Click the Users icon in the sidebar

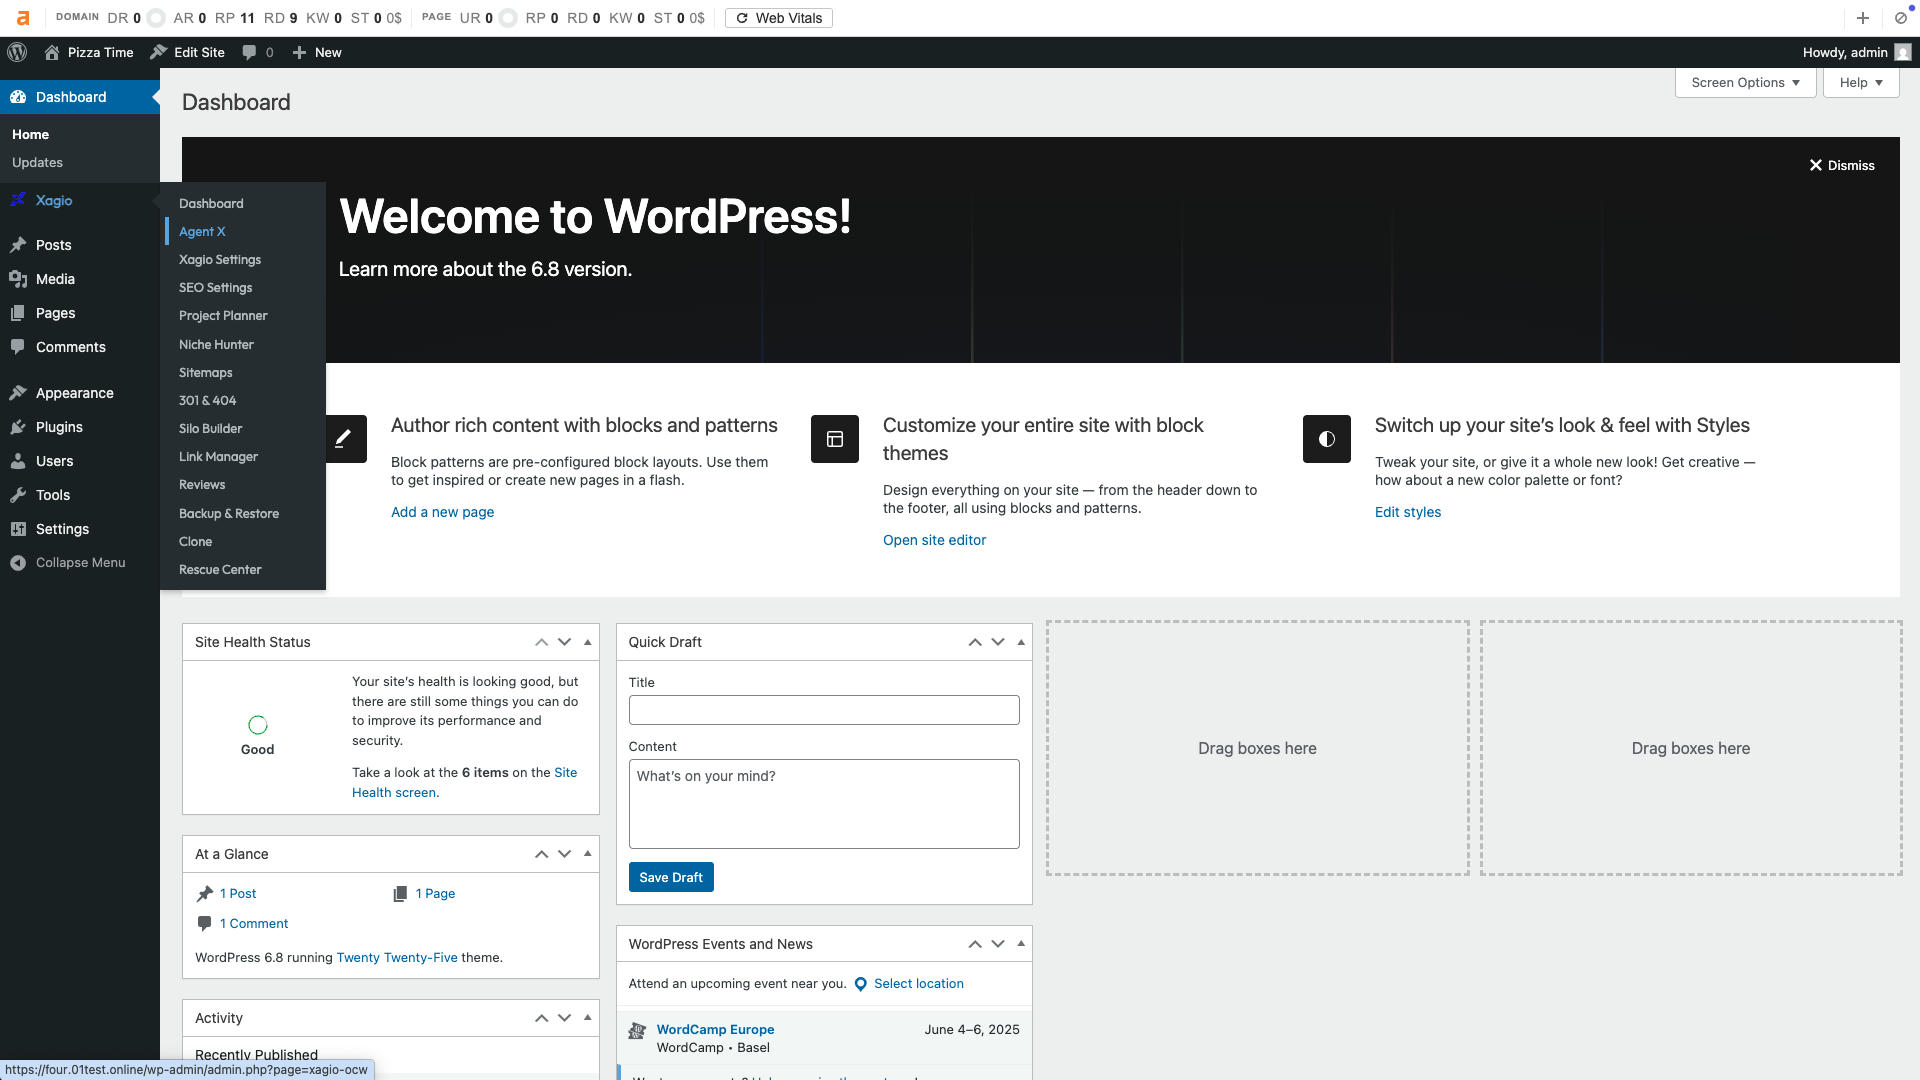coord(18,461)
